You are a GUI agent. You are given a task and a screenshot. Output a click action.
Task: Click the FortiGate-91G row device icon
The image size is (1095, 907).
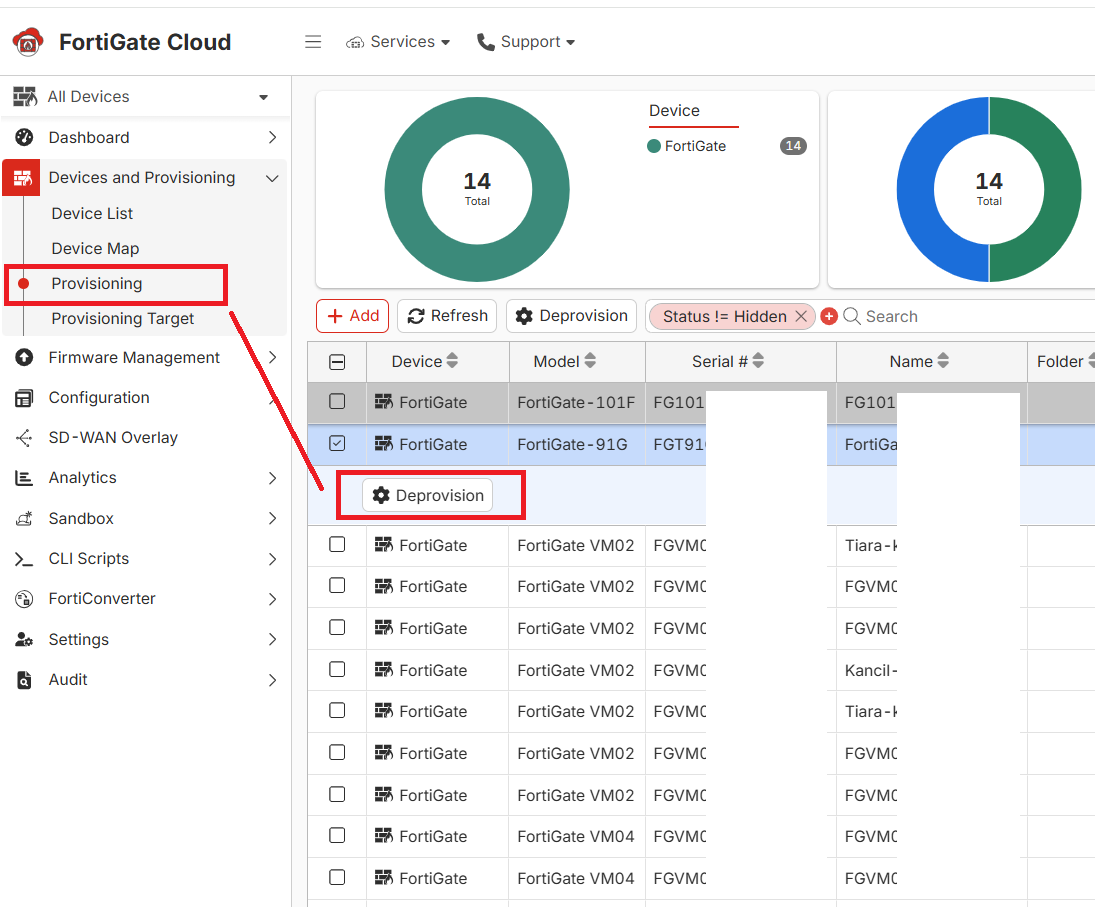click(383, 443)
